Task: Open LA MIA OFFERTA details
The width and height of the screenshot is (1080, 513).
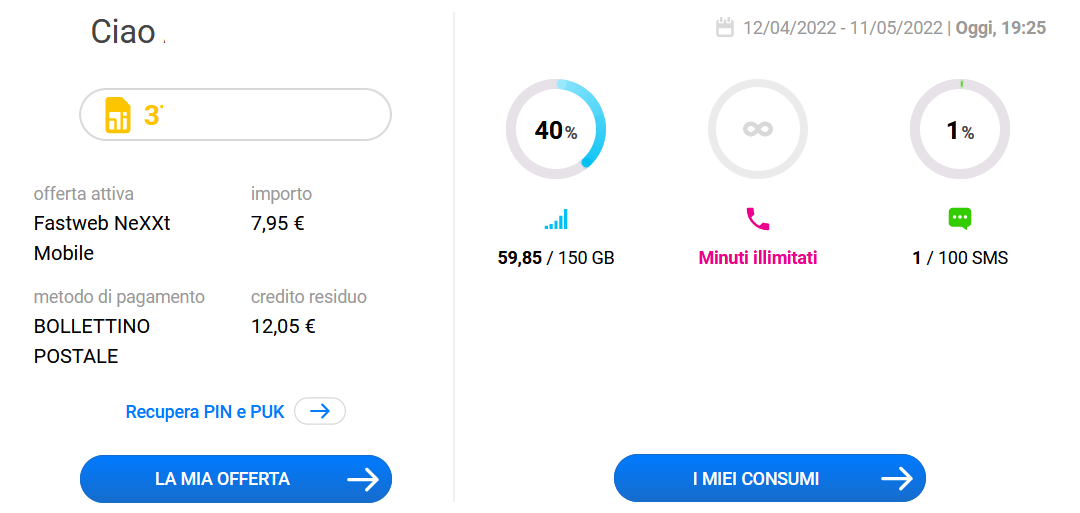Action: pos(222,479)
